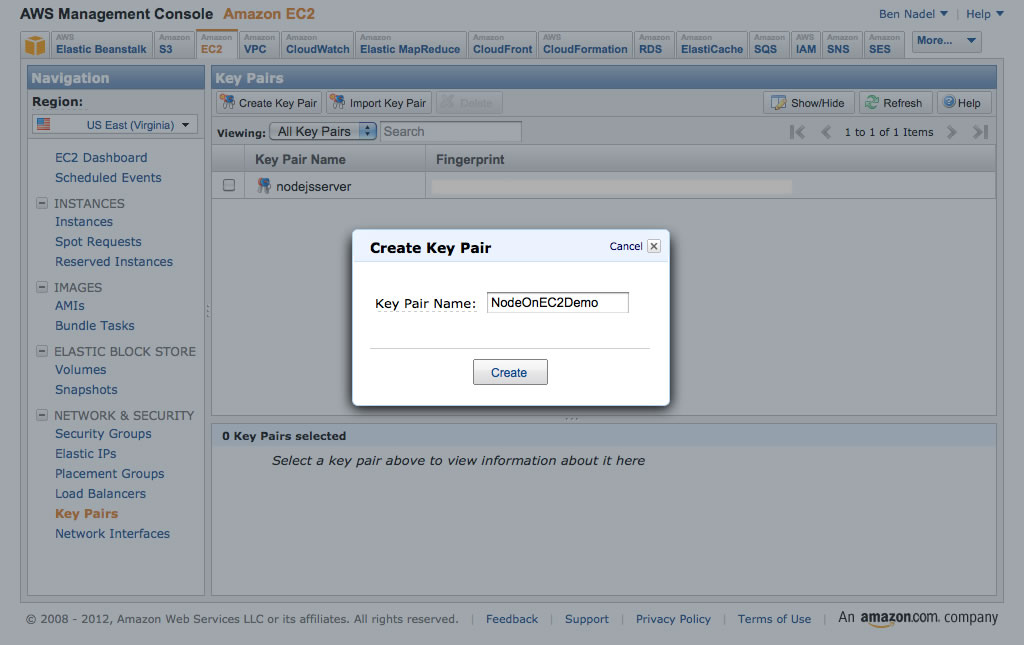Select the EC2 service tab

(x=216, y=44)
